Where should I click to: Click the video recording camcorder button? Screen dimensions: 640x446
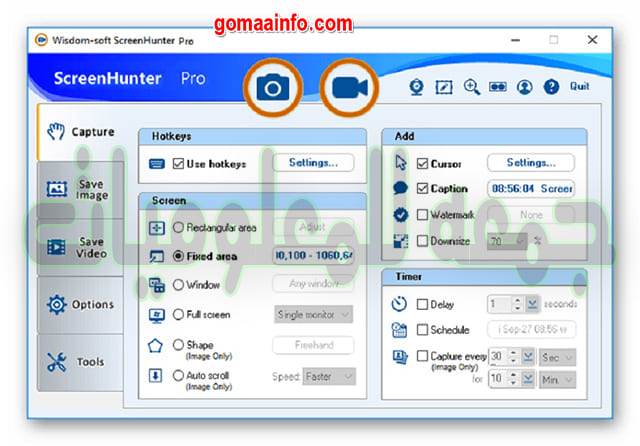349,87
